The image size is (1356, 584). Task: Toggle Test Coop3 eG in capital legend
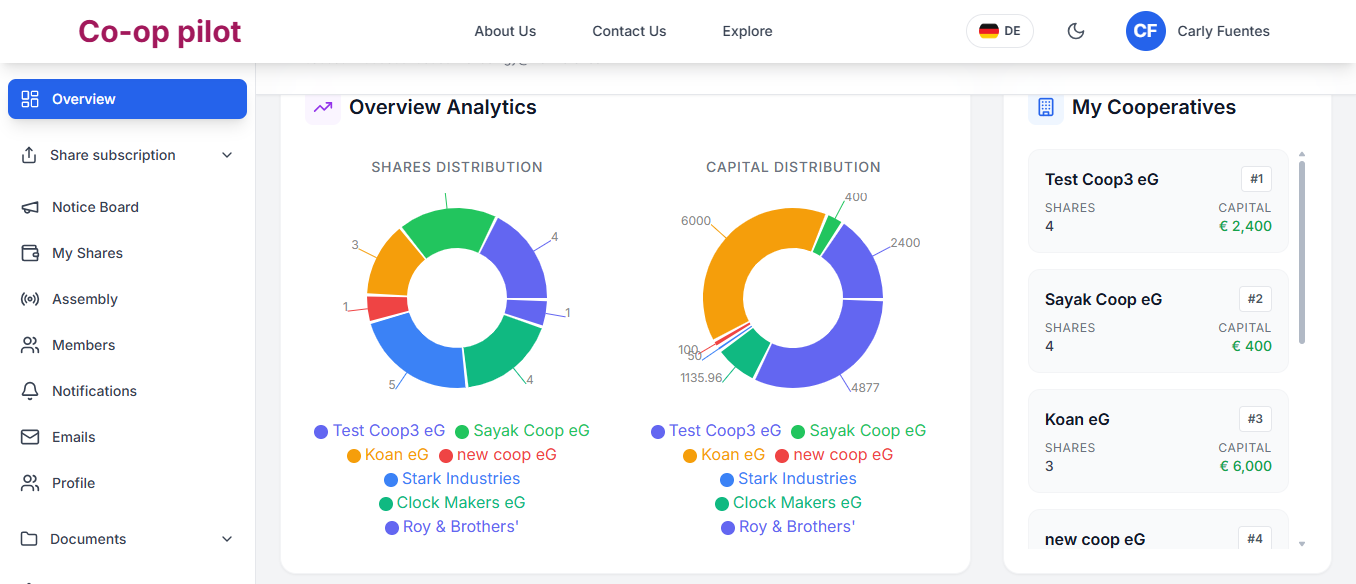716,431
